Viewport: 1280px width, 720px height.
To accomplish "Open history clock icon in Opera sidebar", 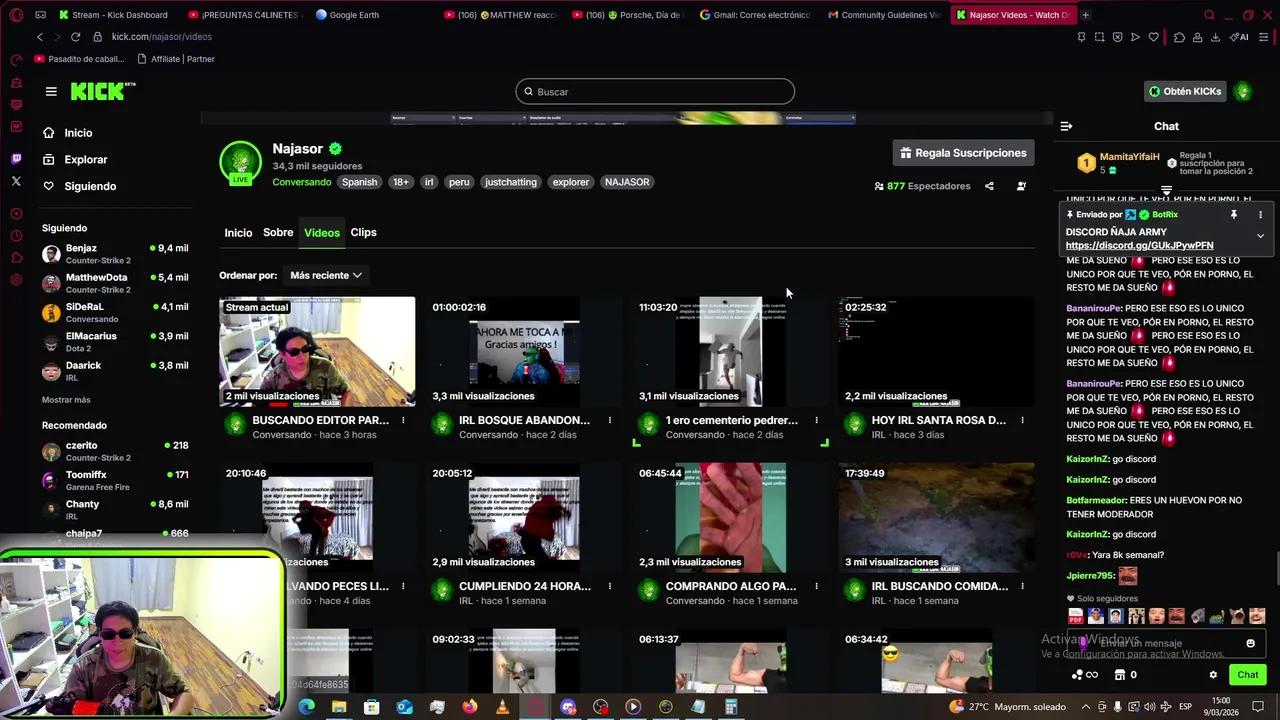I will (x=16, y=235).
